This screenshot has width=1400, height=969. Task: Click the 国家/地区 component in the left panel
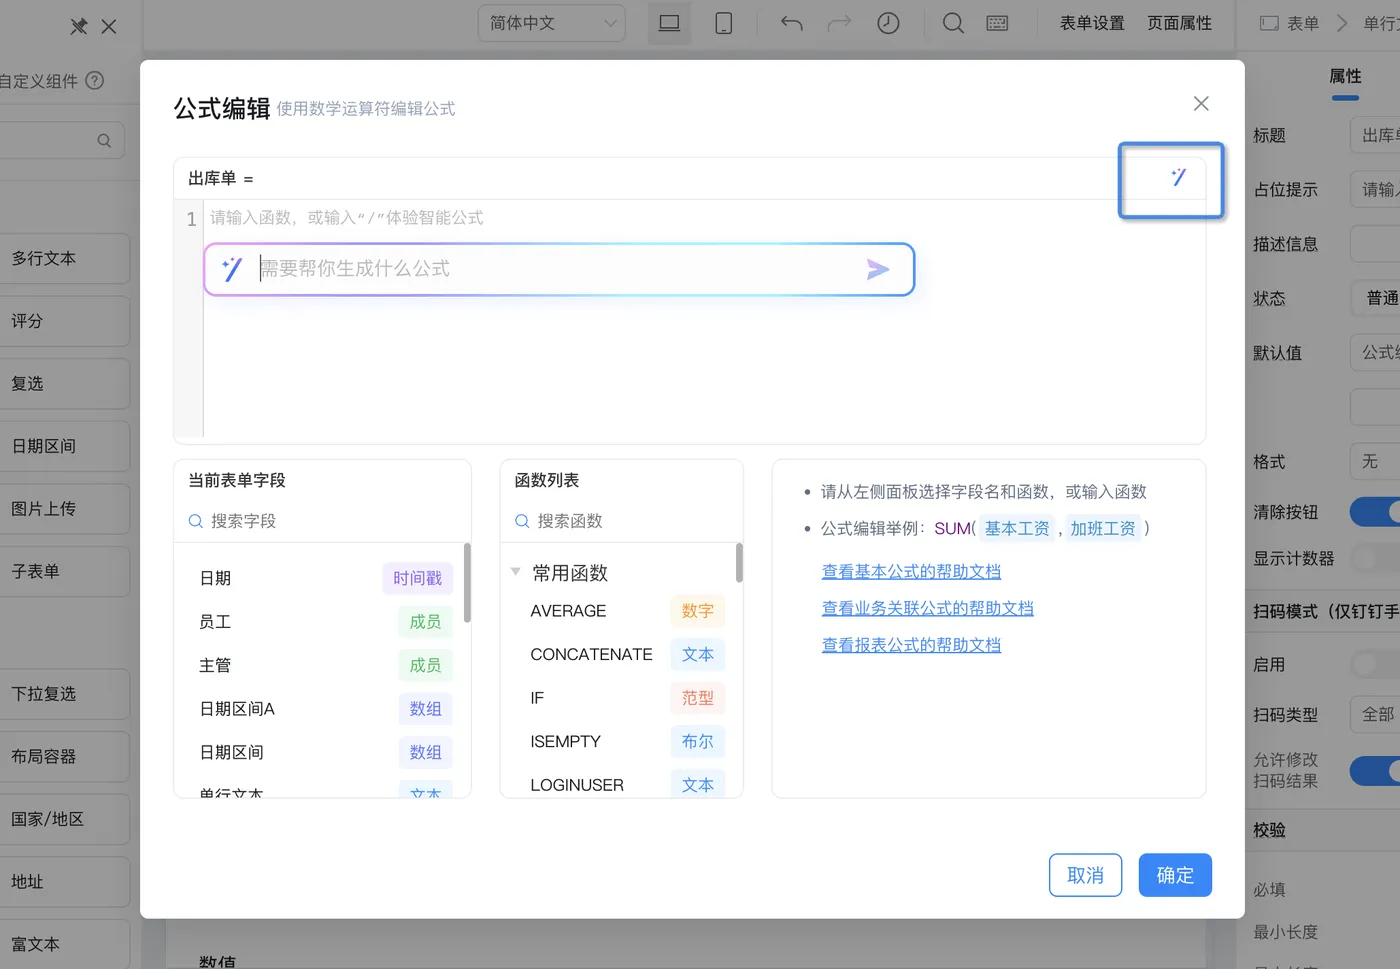[64, 819]
